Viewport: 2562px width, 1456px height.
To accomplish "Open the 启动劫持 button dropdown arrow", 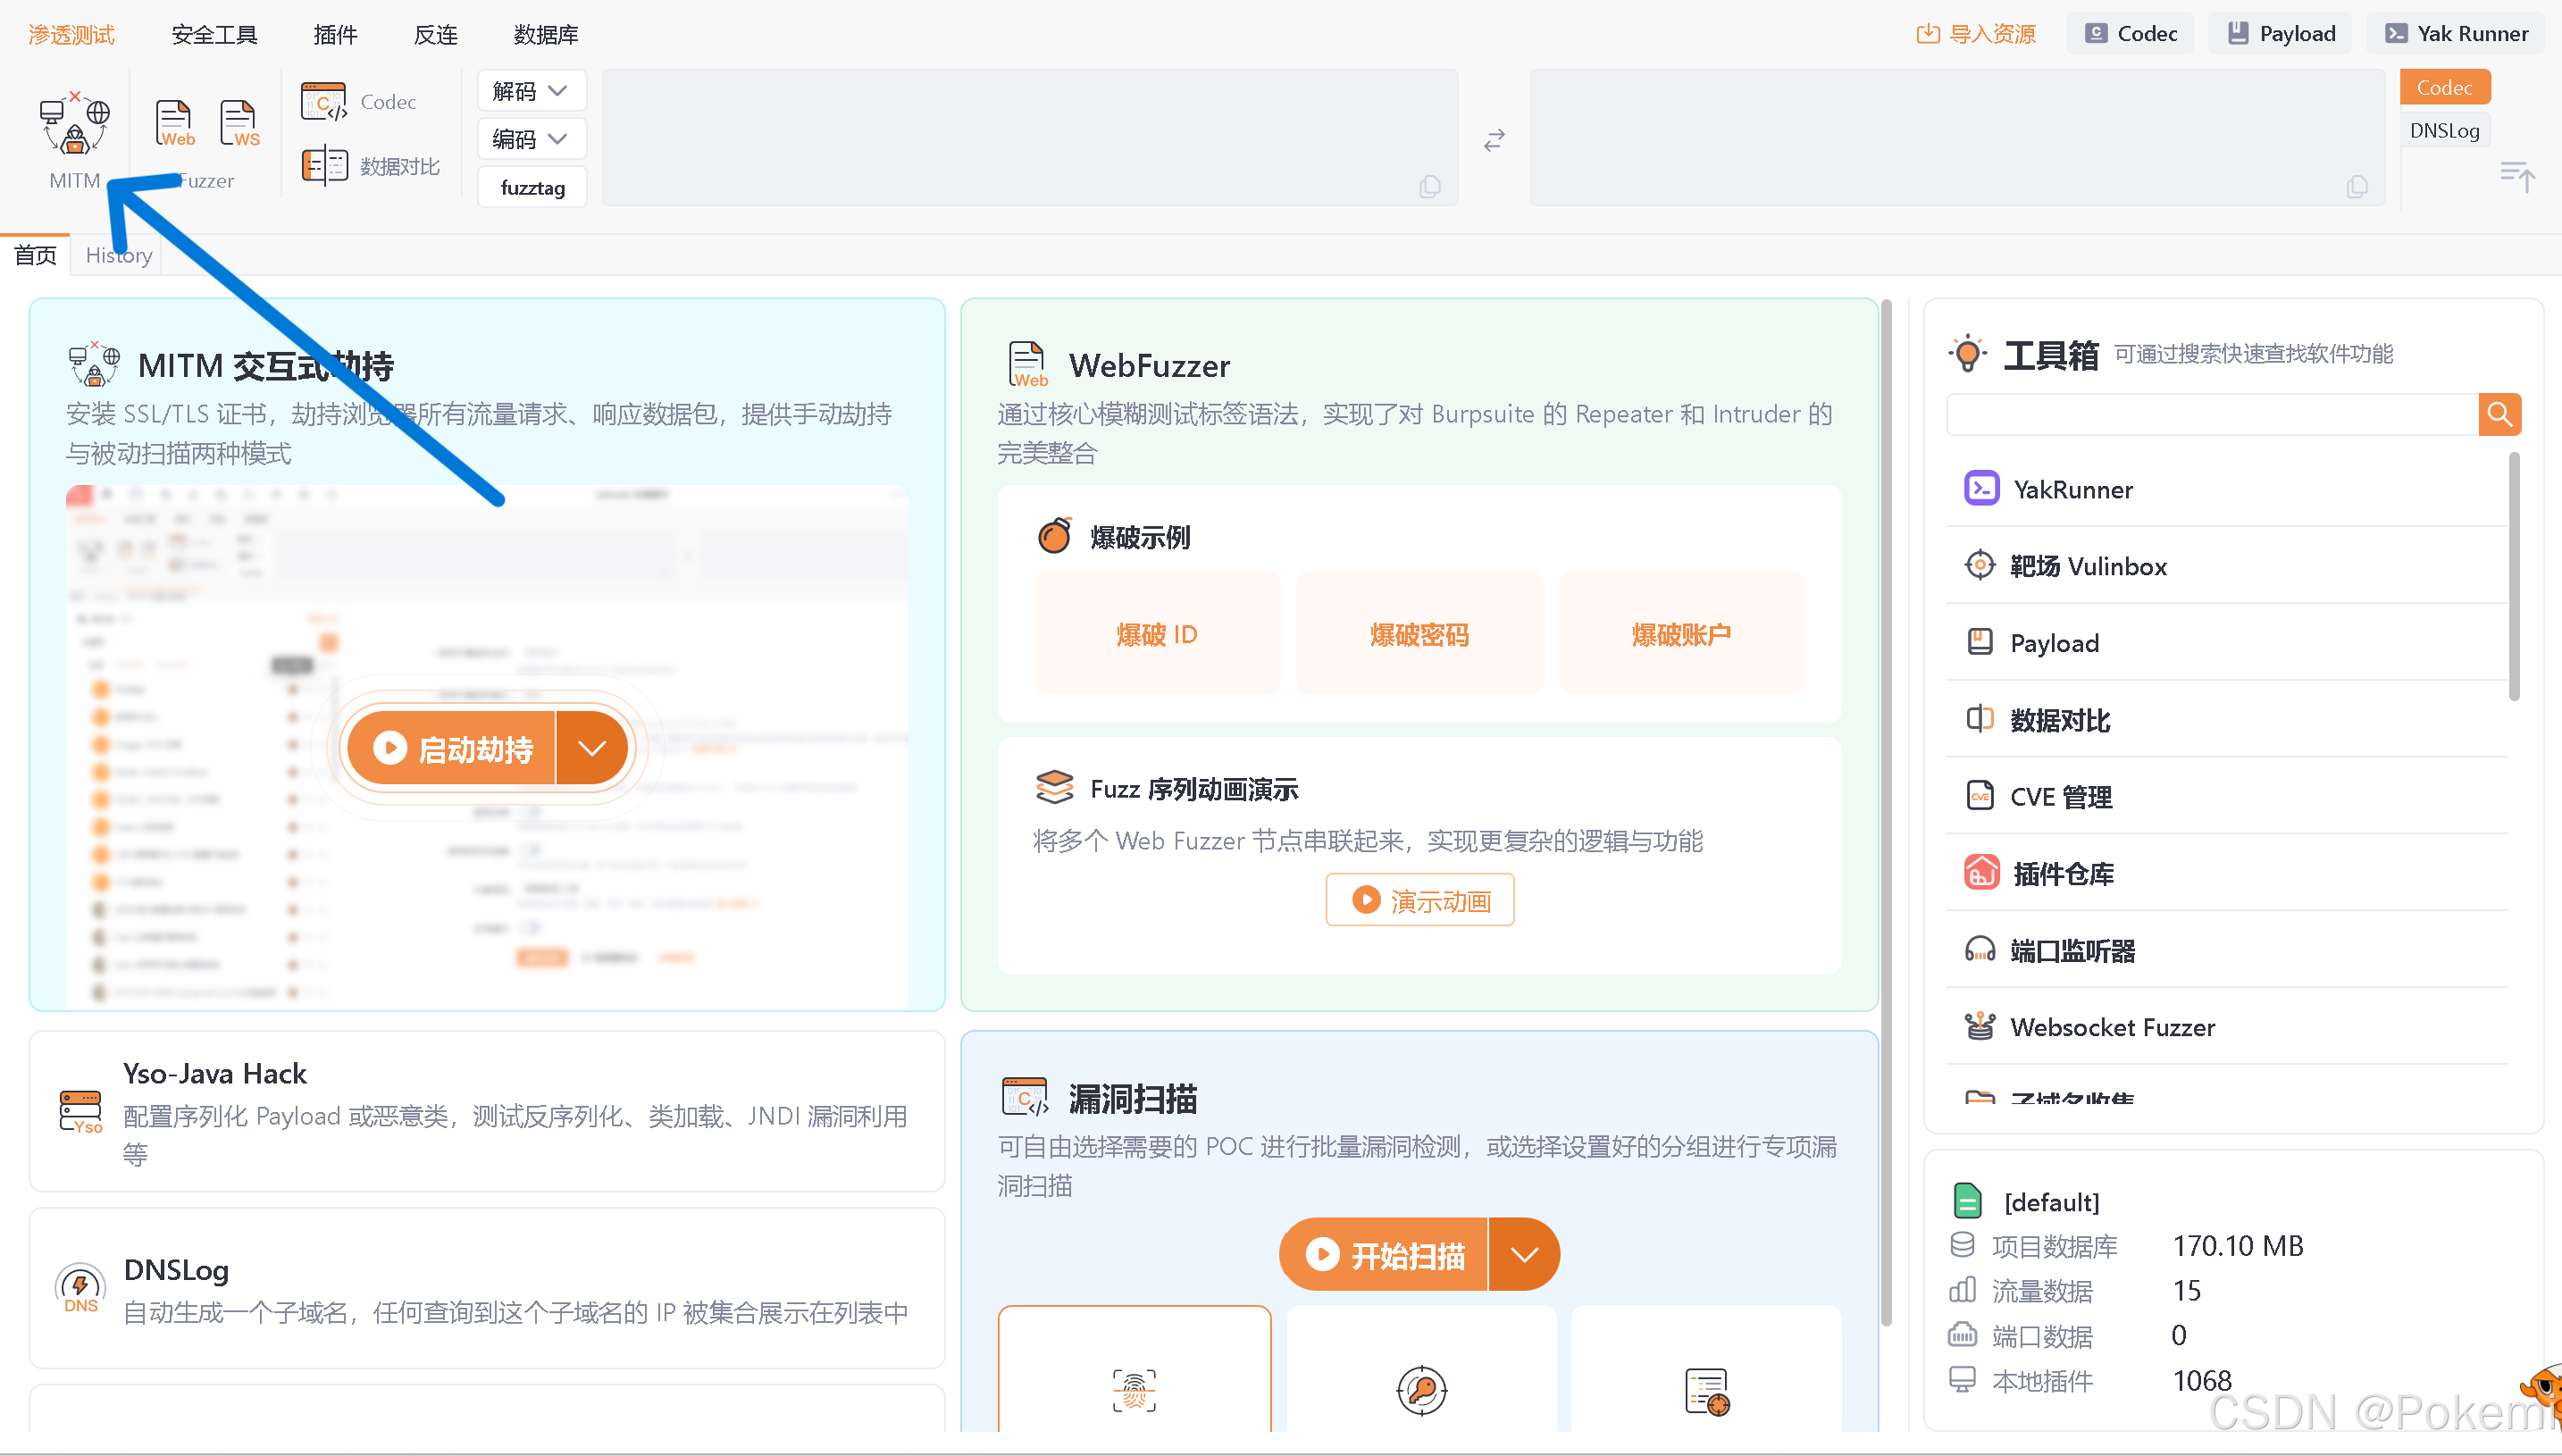I will pos(592,748).
